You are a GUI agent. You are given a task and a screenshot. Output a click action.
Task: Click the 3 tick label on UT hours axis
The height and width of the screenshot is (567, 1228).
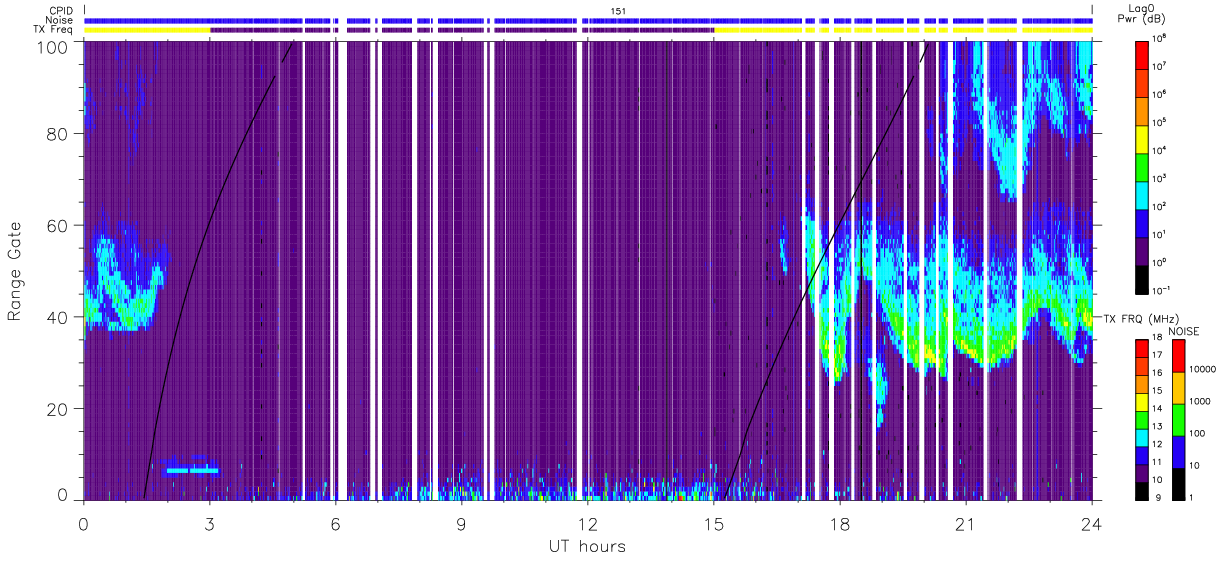coord(209,524)
